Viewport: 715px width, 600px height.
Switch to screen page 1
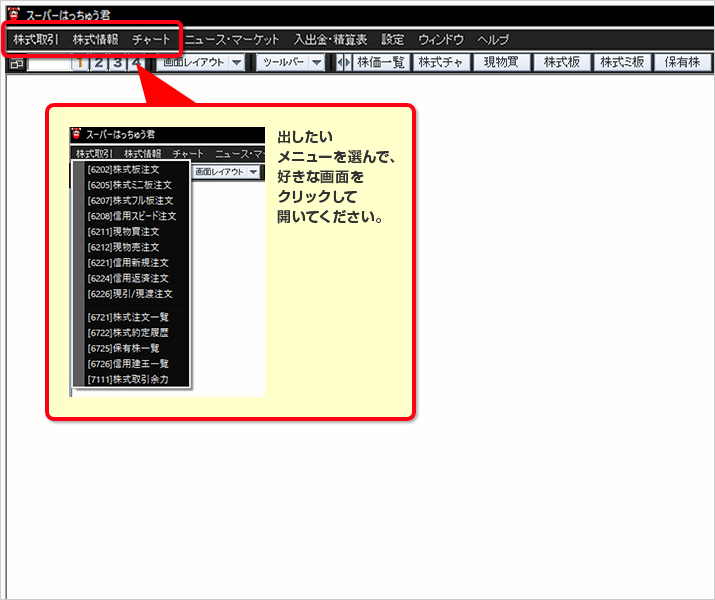(x=81, y=63)
